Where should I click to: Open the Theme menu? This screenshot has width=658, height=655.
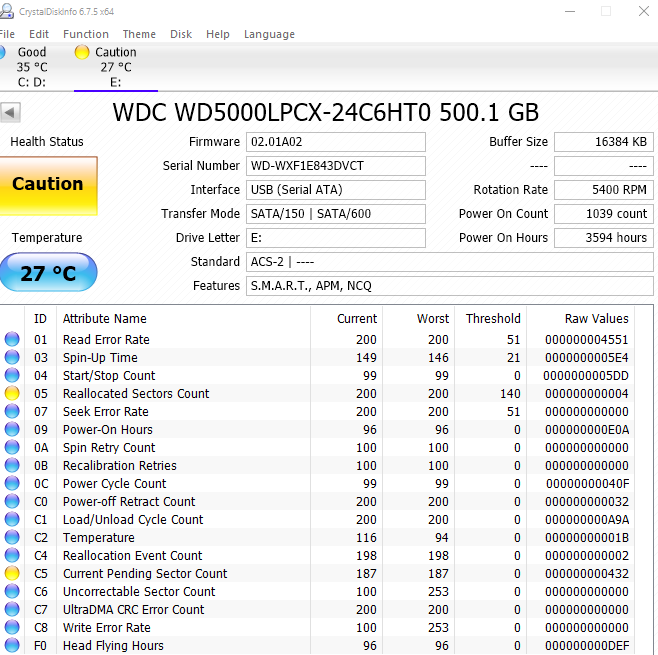click(139, 34)
